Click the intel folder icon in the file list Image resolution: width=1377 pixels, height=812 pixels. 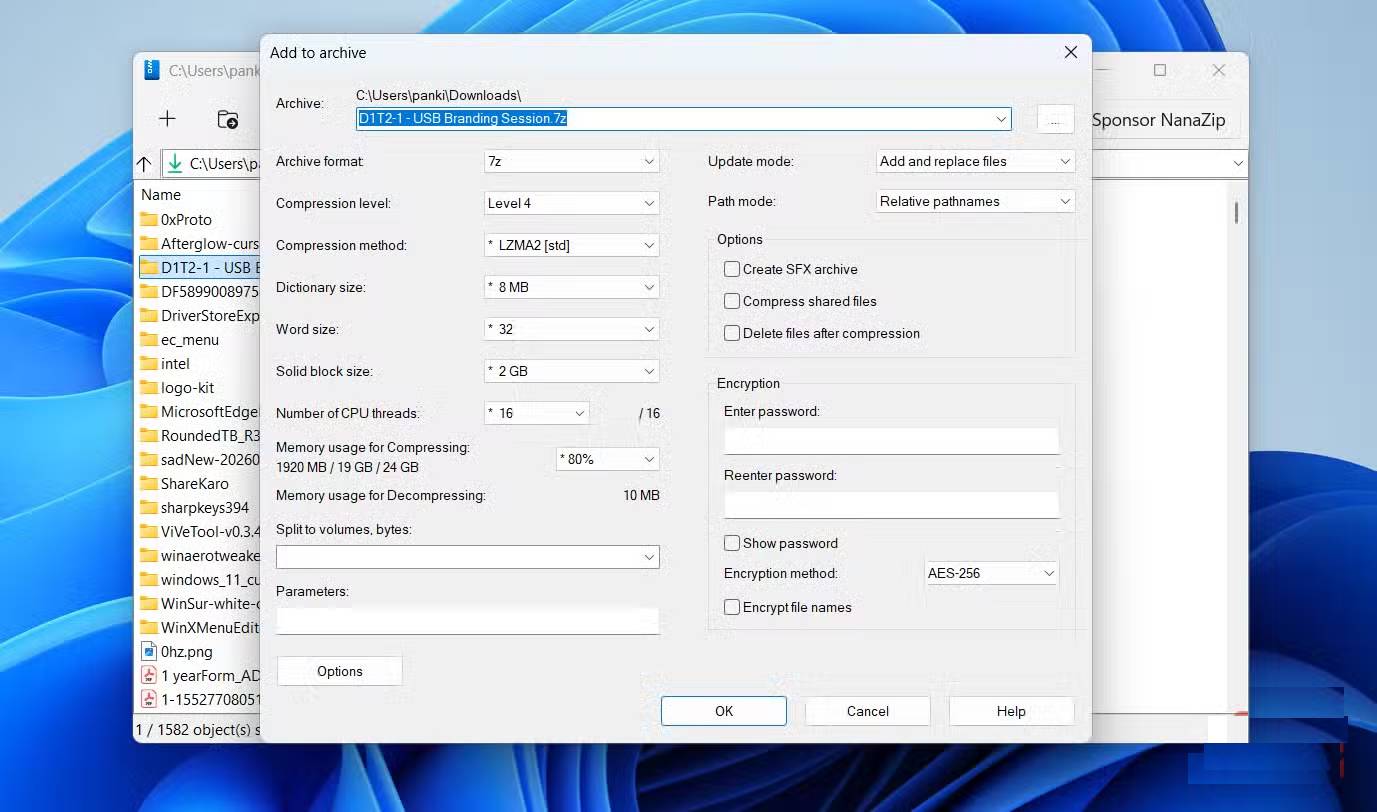(146, 363)
